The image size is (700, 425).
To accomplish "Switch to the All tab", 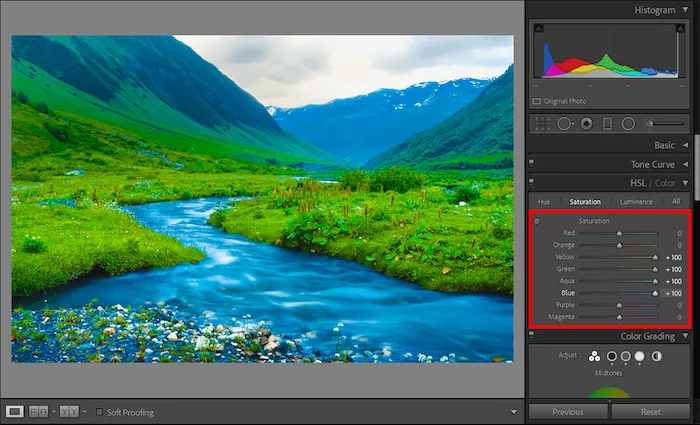I will pos(676,201).
